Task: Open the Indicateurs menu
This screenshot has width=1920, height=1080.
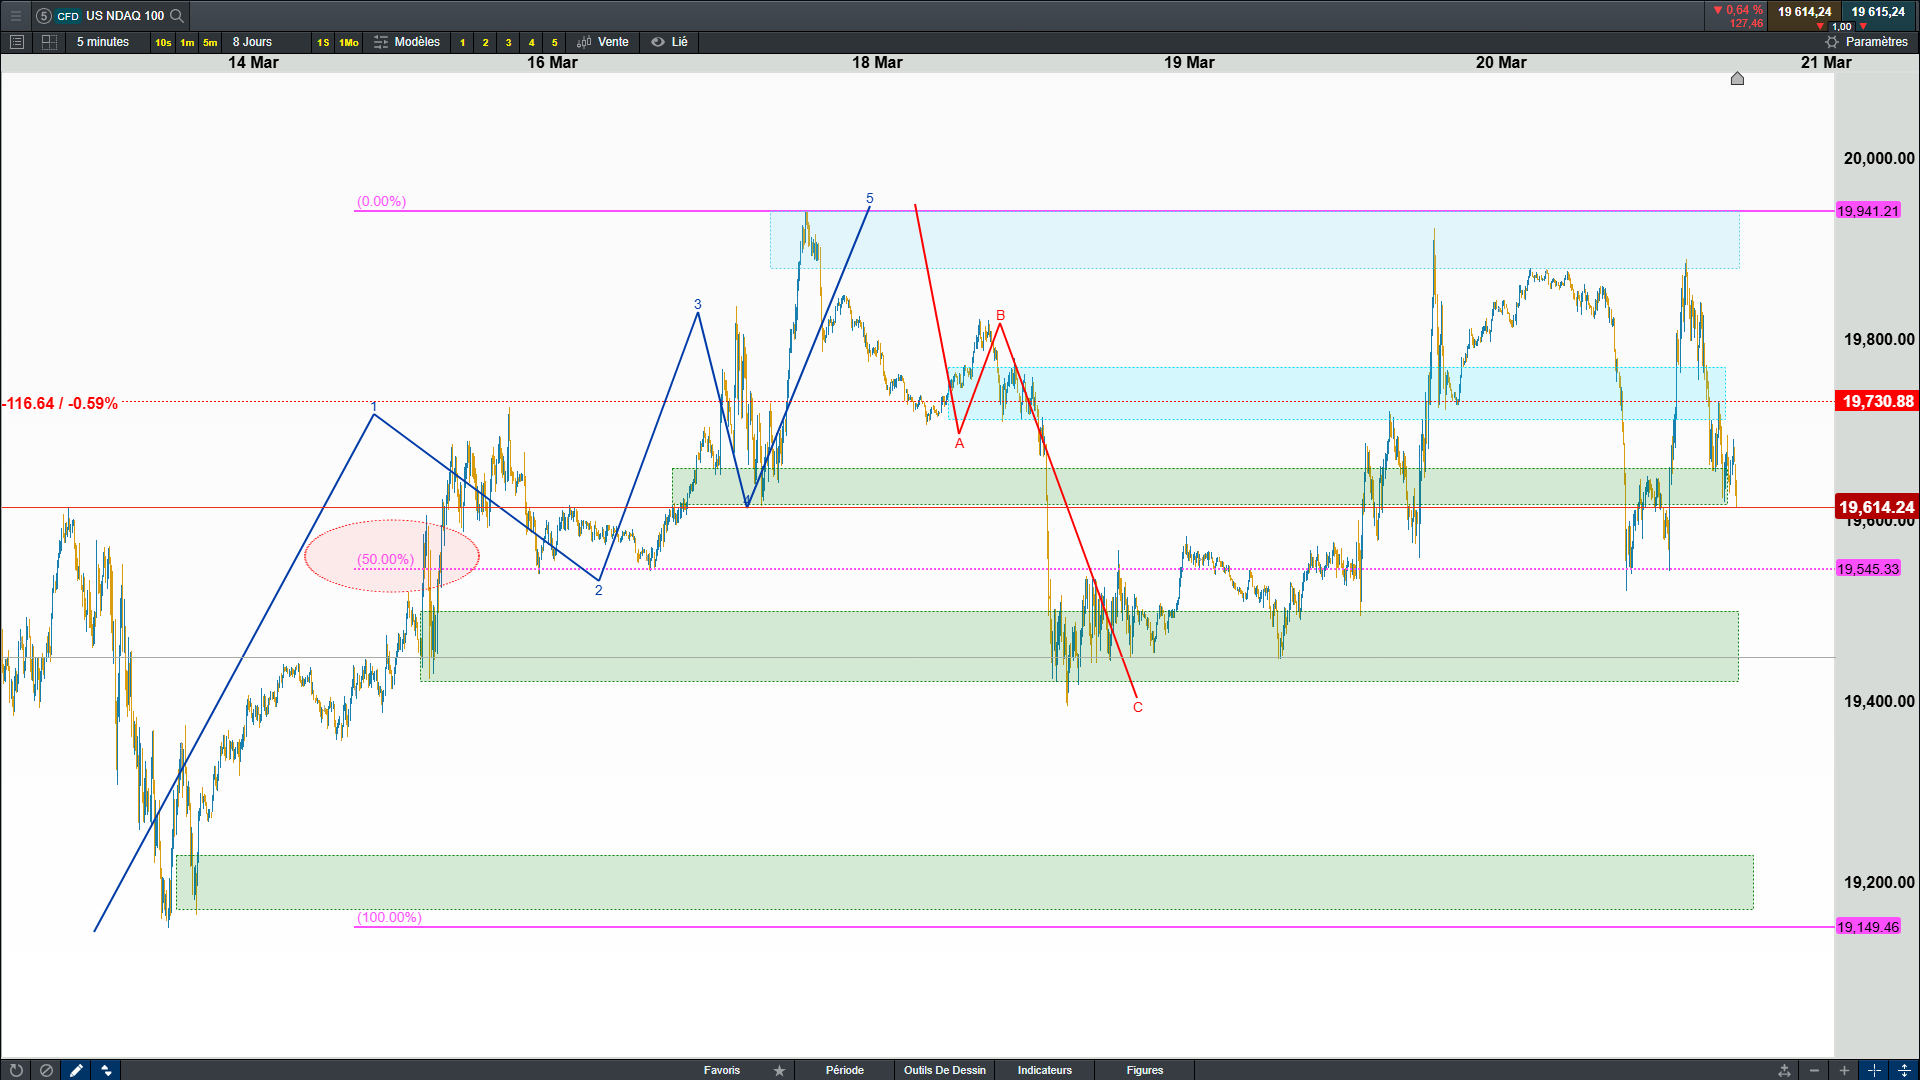Action: pos(1044,1070)
